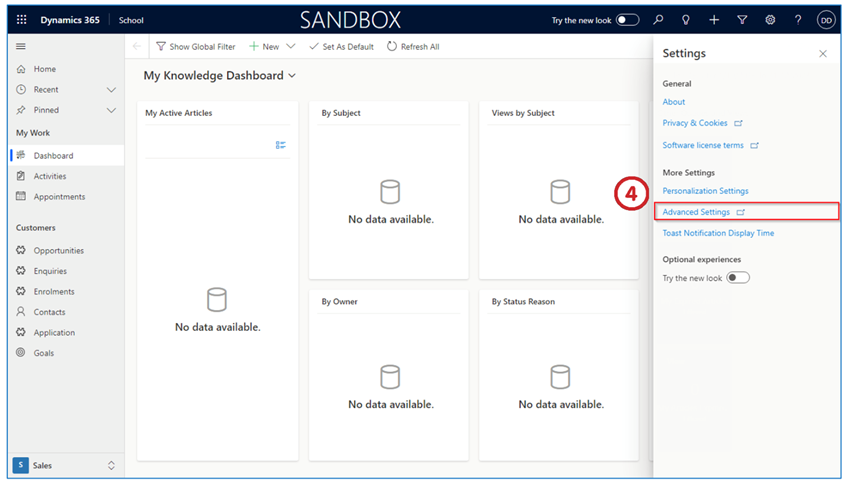Toggle Try the new look in header
The width and height of the screenshot is (856, 492).
click(x=627, y=20)
